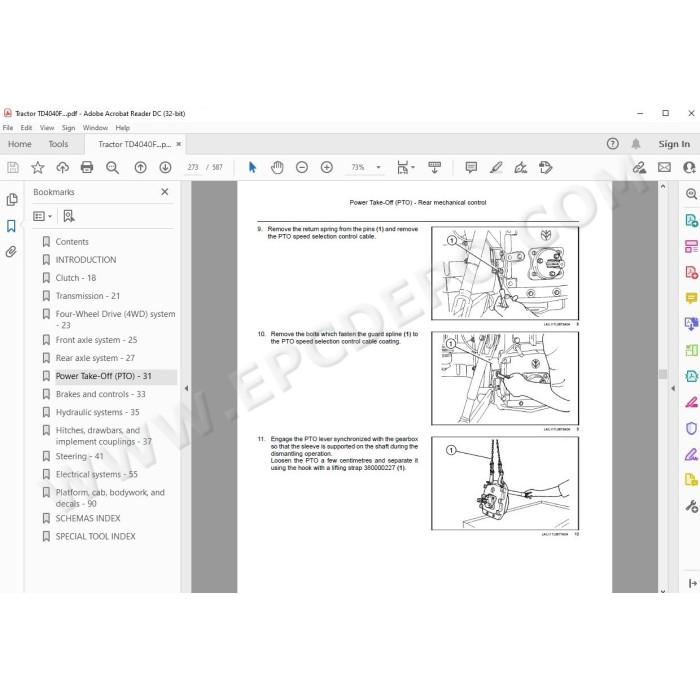Click the Stamp tool icon
The image size is (700, 700).
point(546,167)
